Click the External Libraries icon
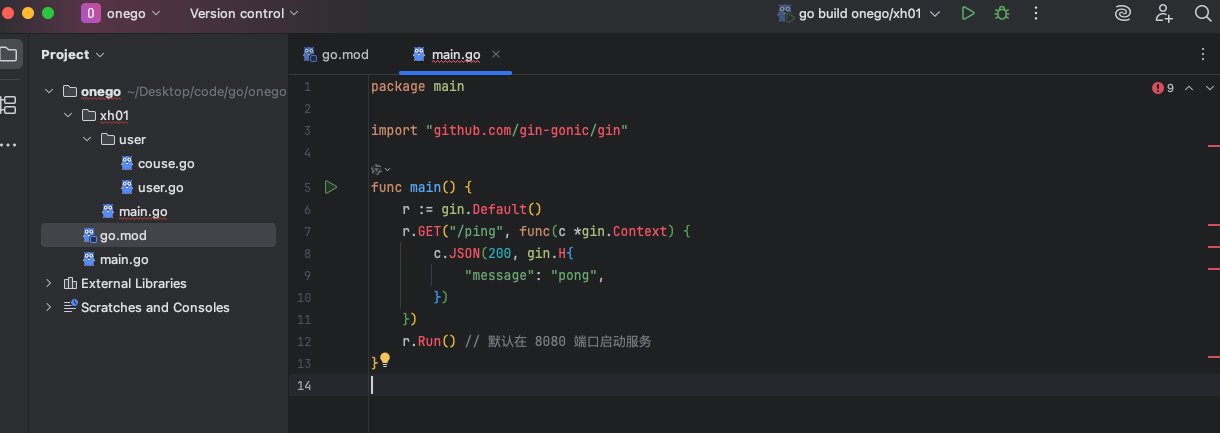Screen dimensions: 1220x433 [x=70, y=283]
